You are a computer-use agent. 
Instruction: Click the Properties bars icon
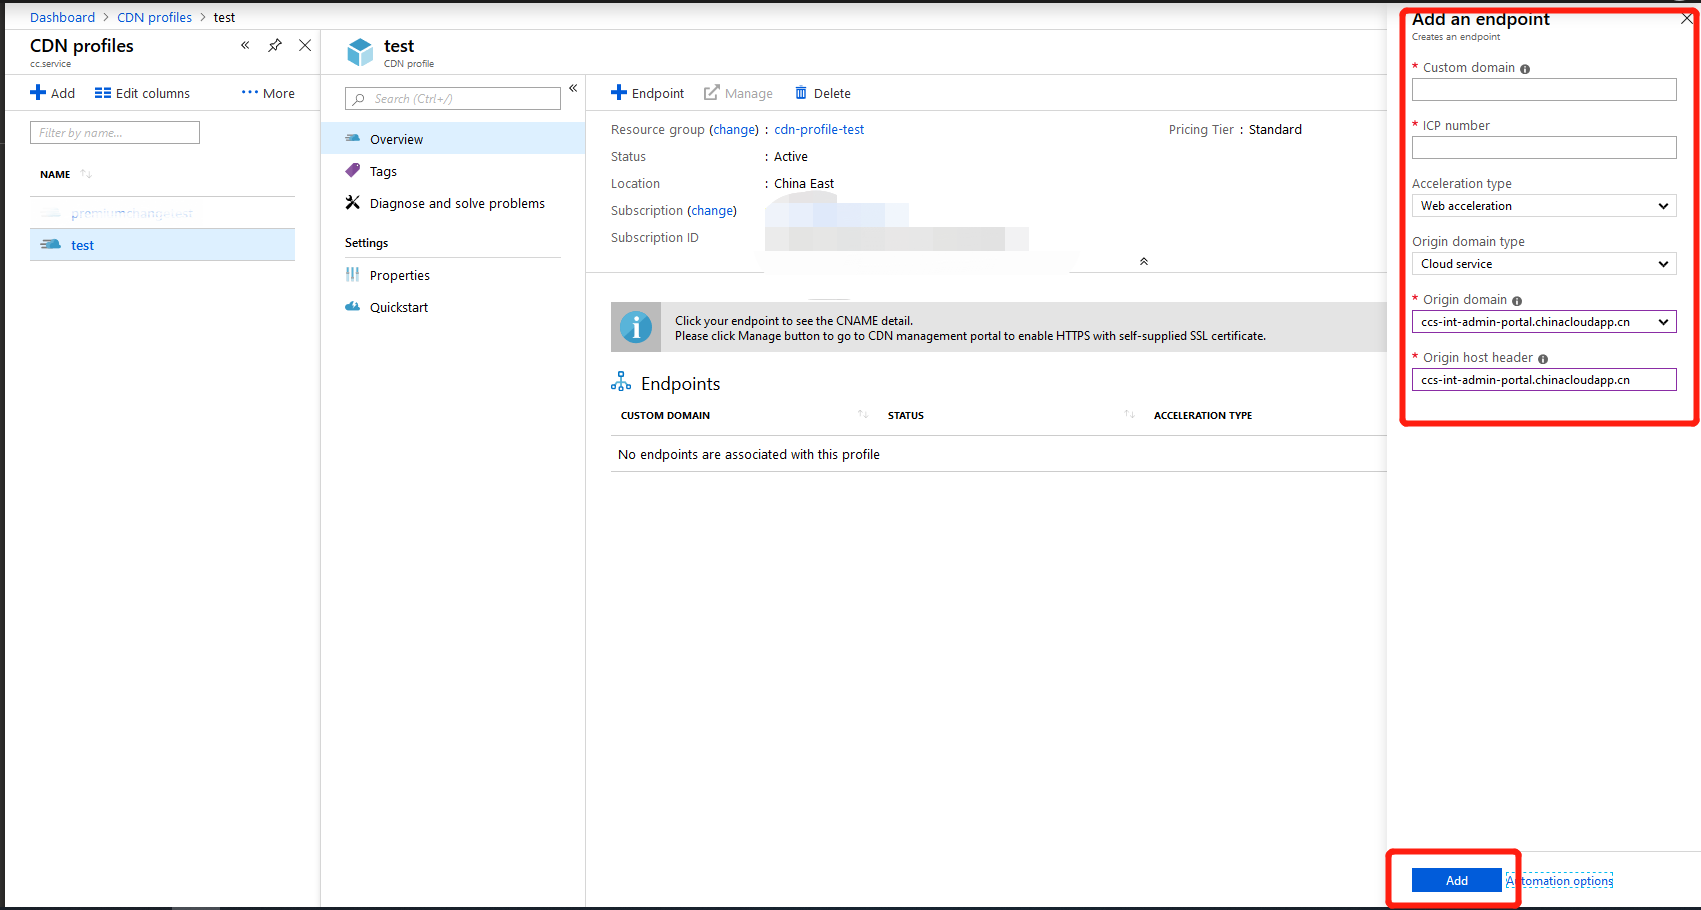pos(352,274)
